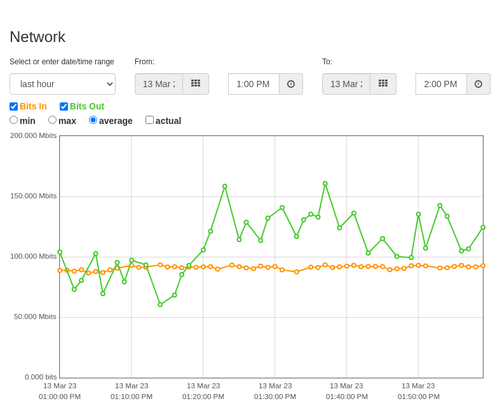Select the max radio option
The width and height of the screenshot is (500, 403).
[x=52, y=120]
